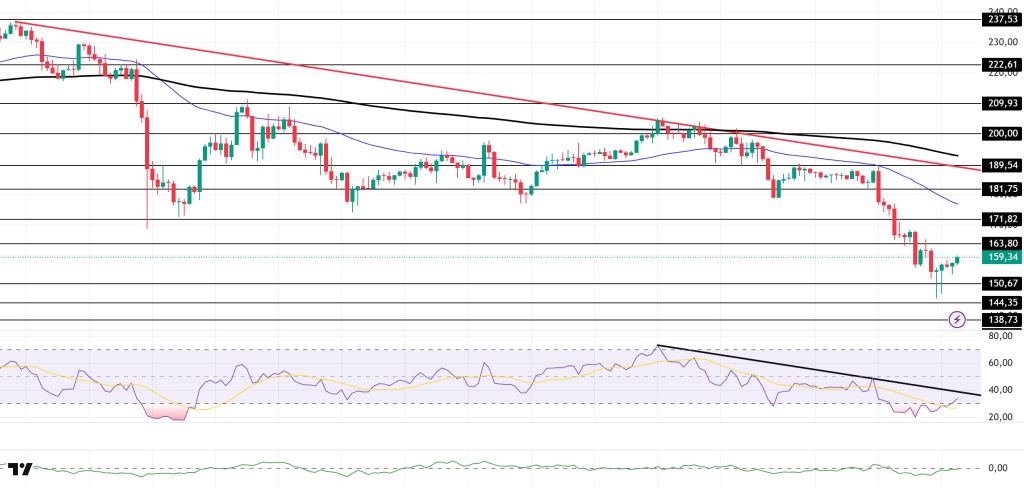The image size is (1024, 492).
Task: Click the 150,67 support level label
Action: coord(1000,284)
